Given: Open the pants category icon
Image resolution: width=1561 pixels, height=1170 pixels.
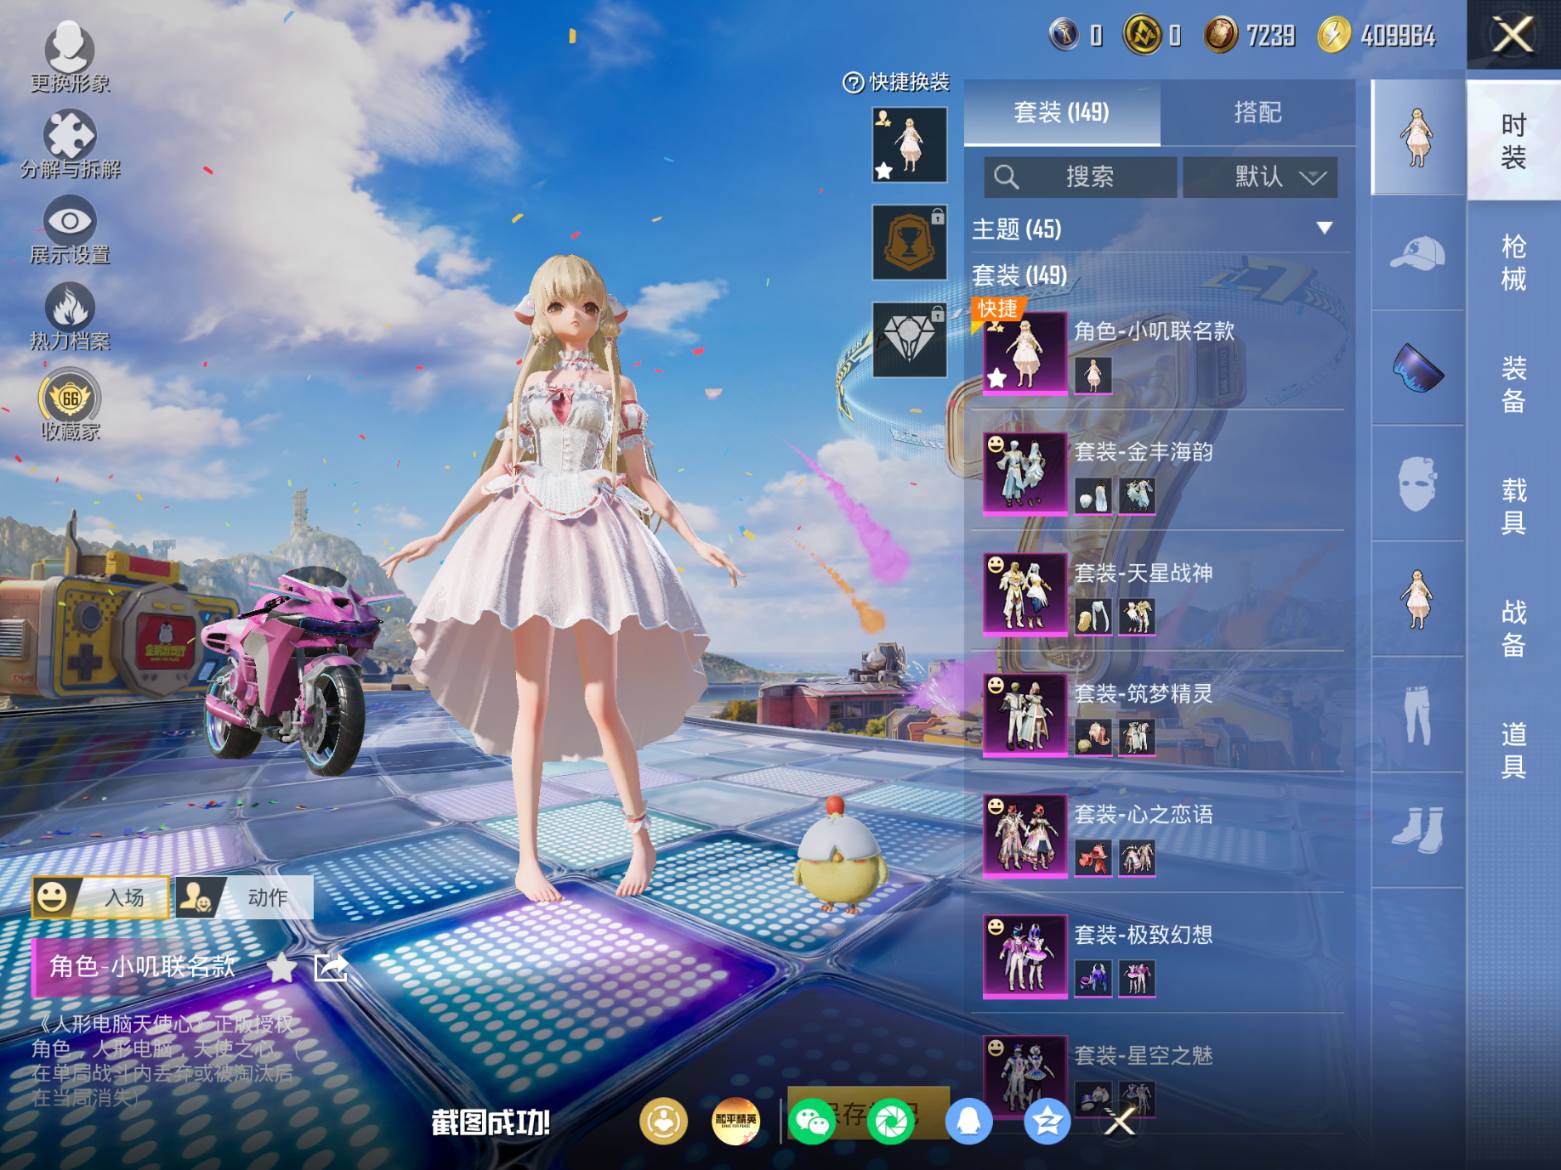Looking at the screenshot, I should coord(1417,714).
